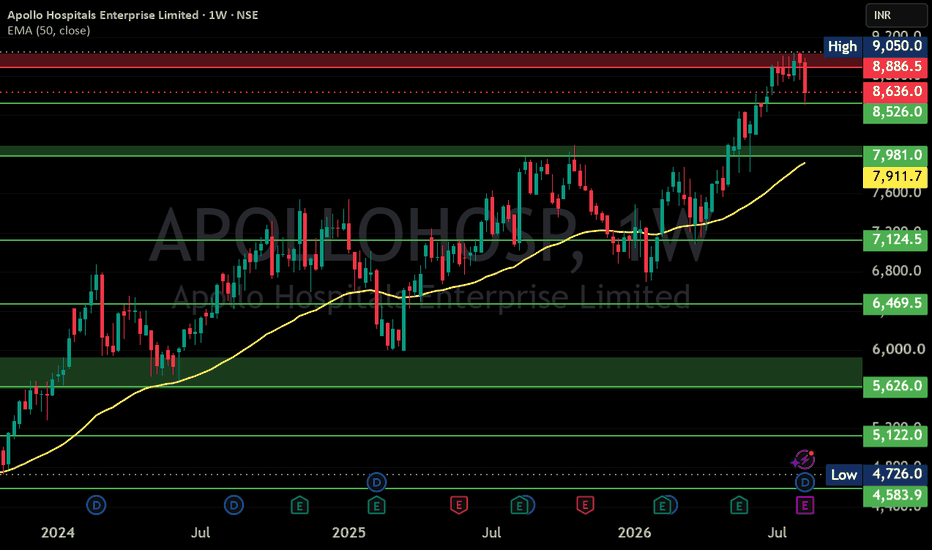Click the dividend D marker right of Jul 2024
932x550 pixels.
point(234,506)
